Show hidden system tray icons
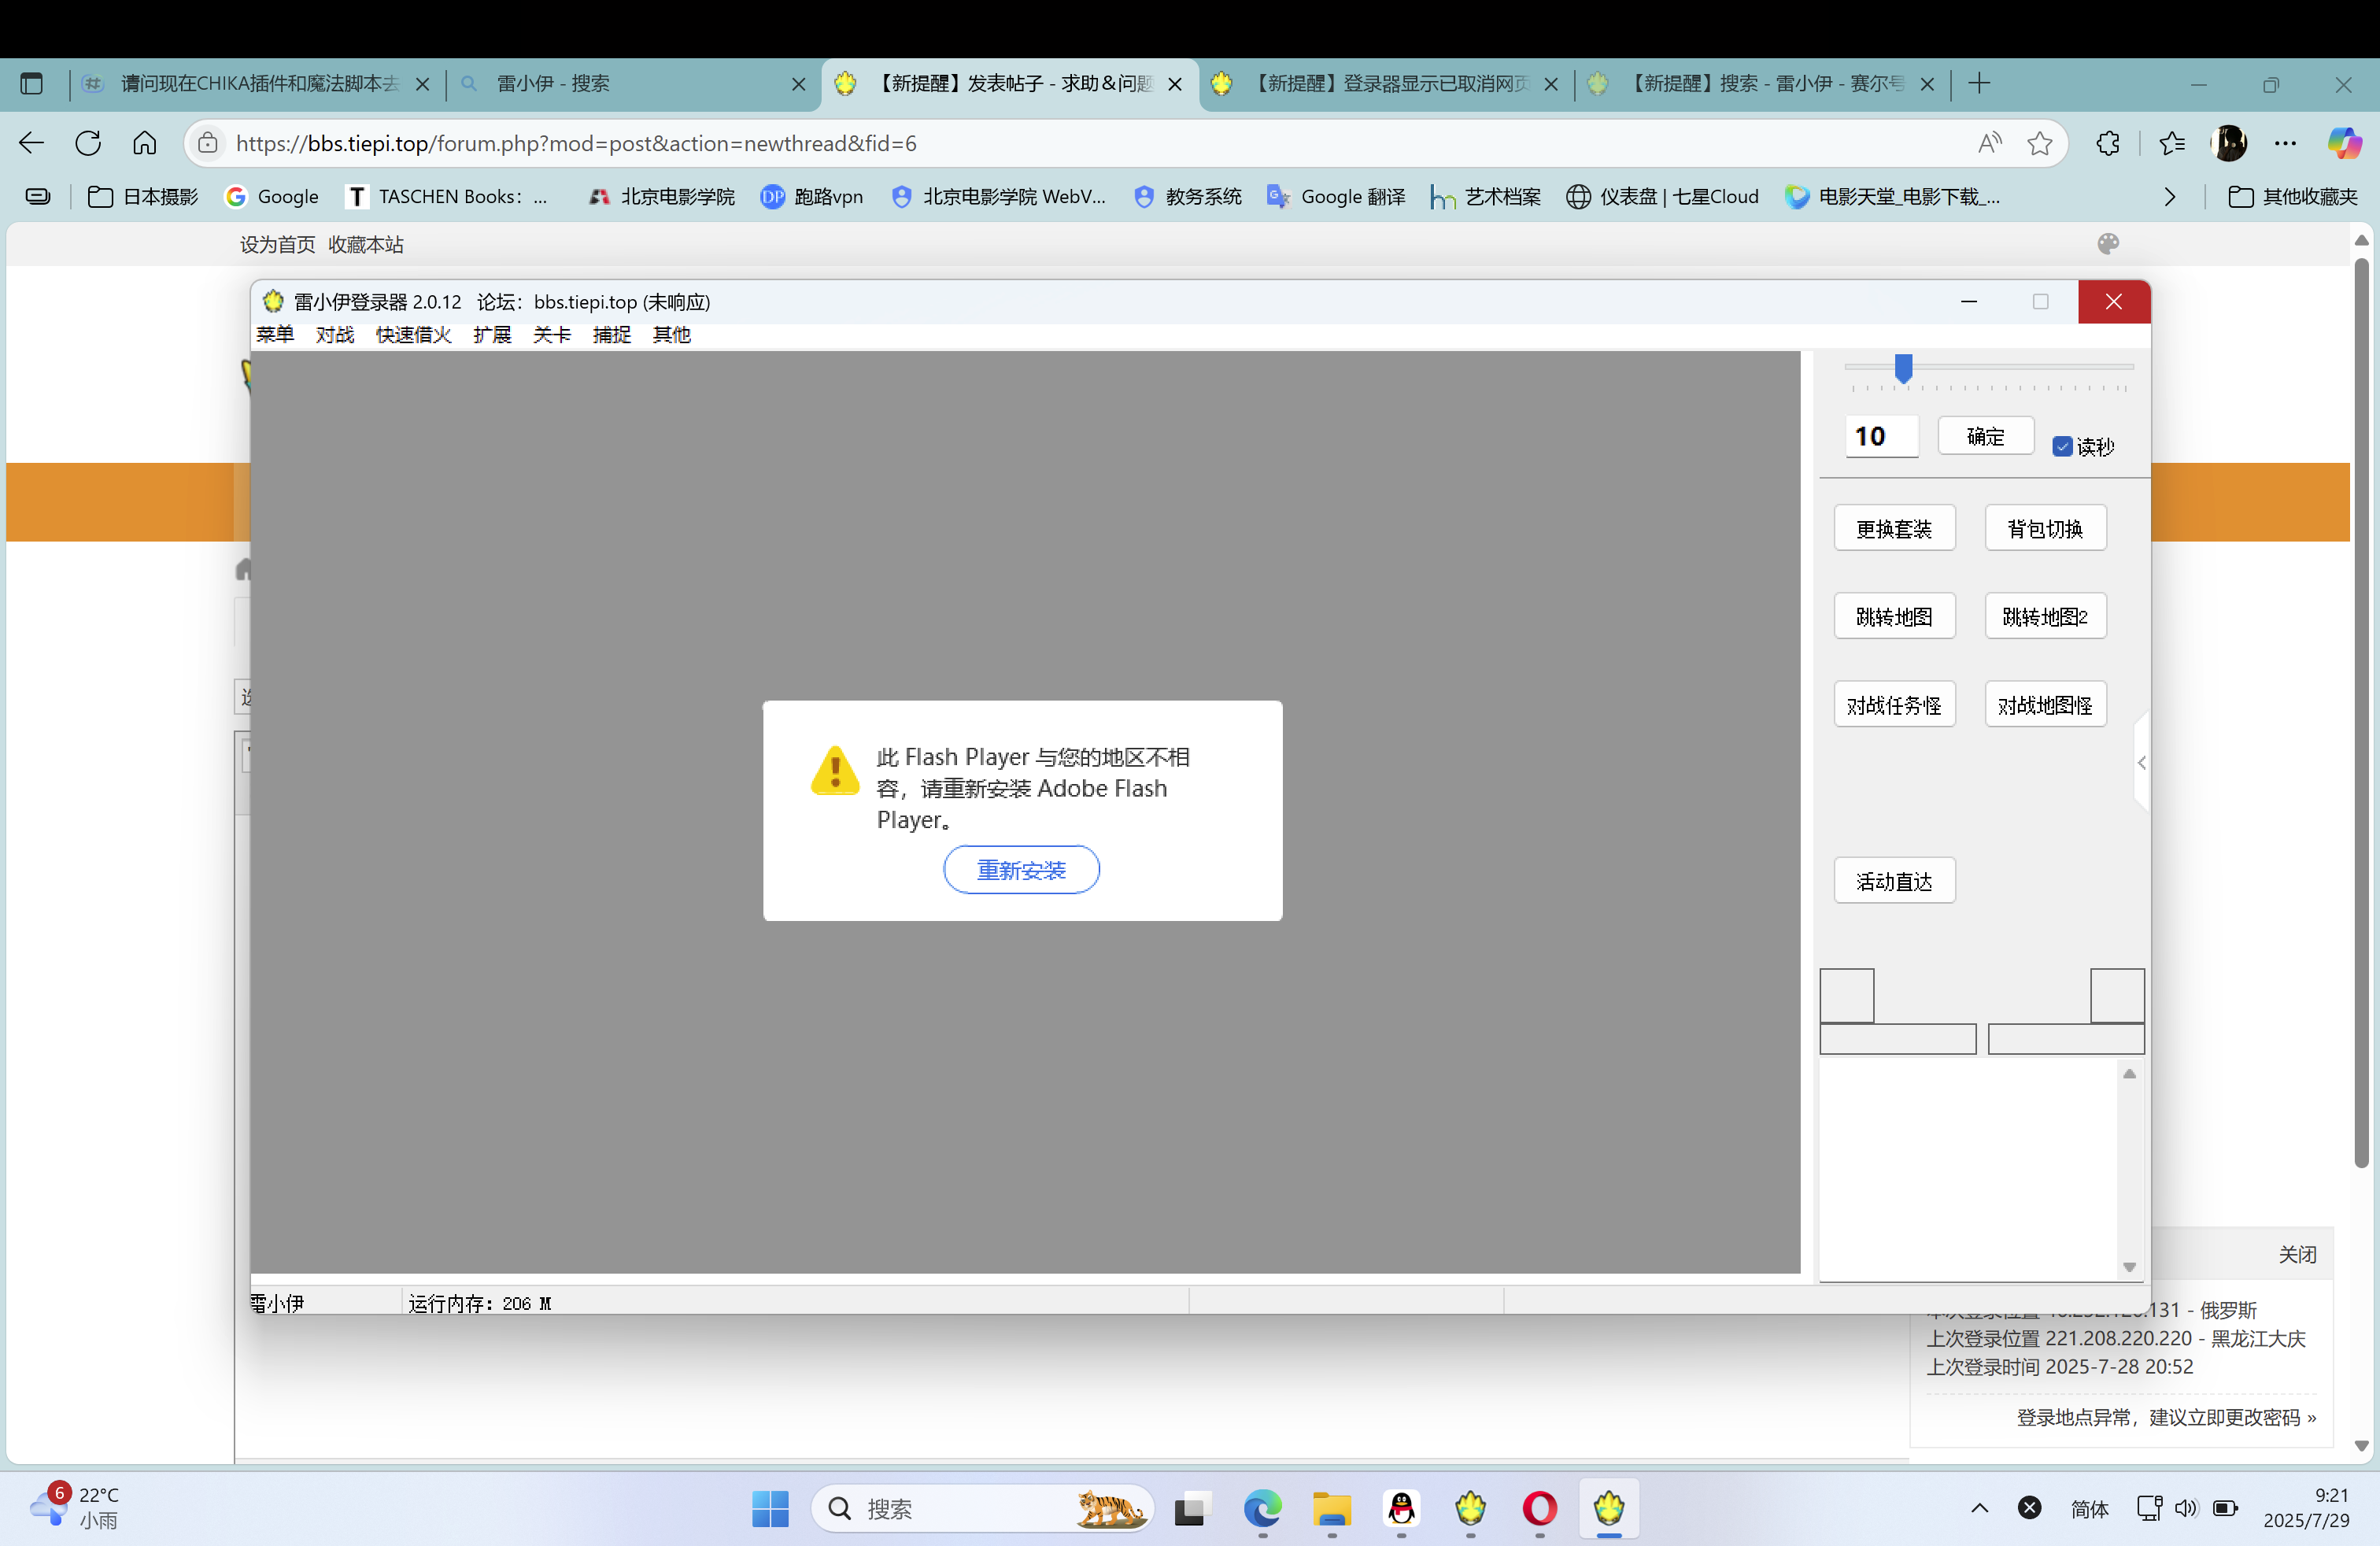The width and height of the screenshot is (2380, 1546). (x=1980, y=1508)
